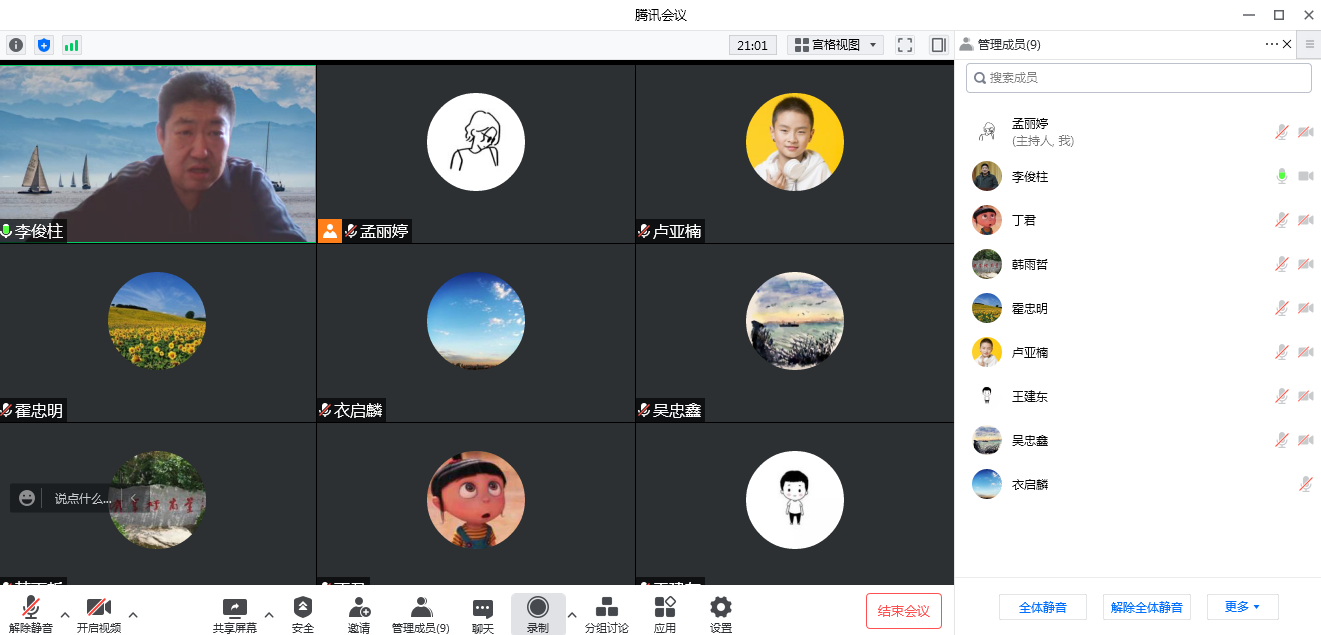This screenshot has width=1321, height=635.
Task: Click the meeting info icon
Action: coord(16,45)
